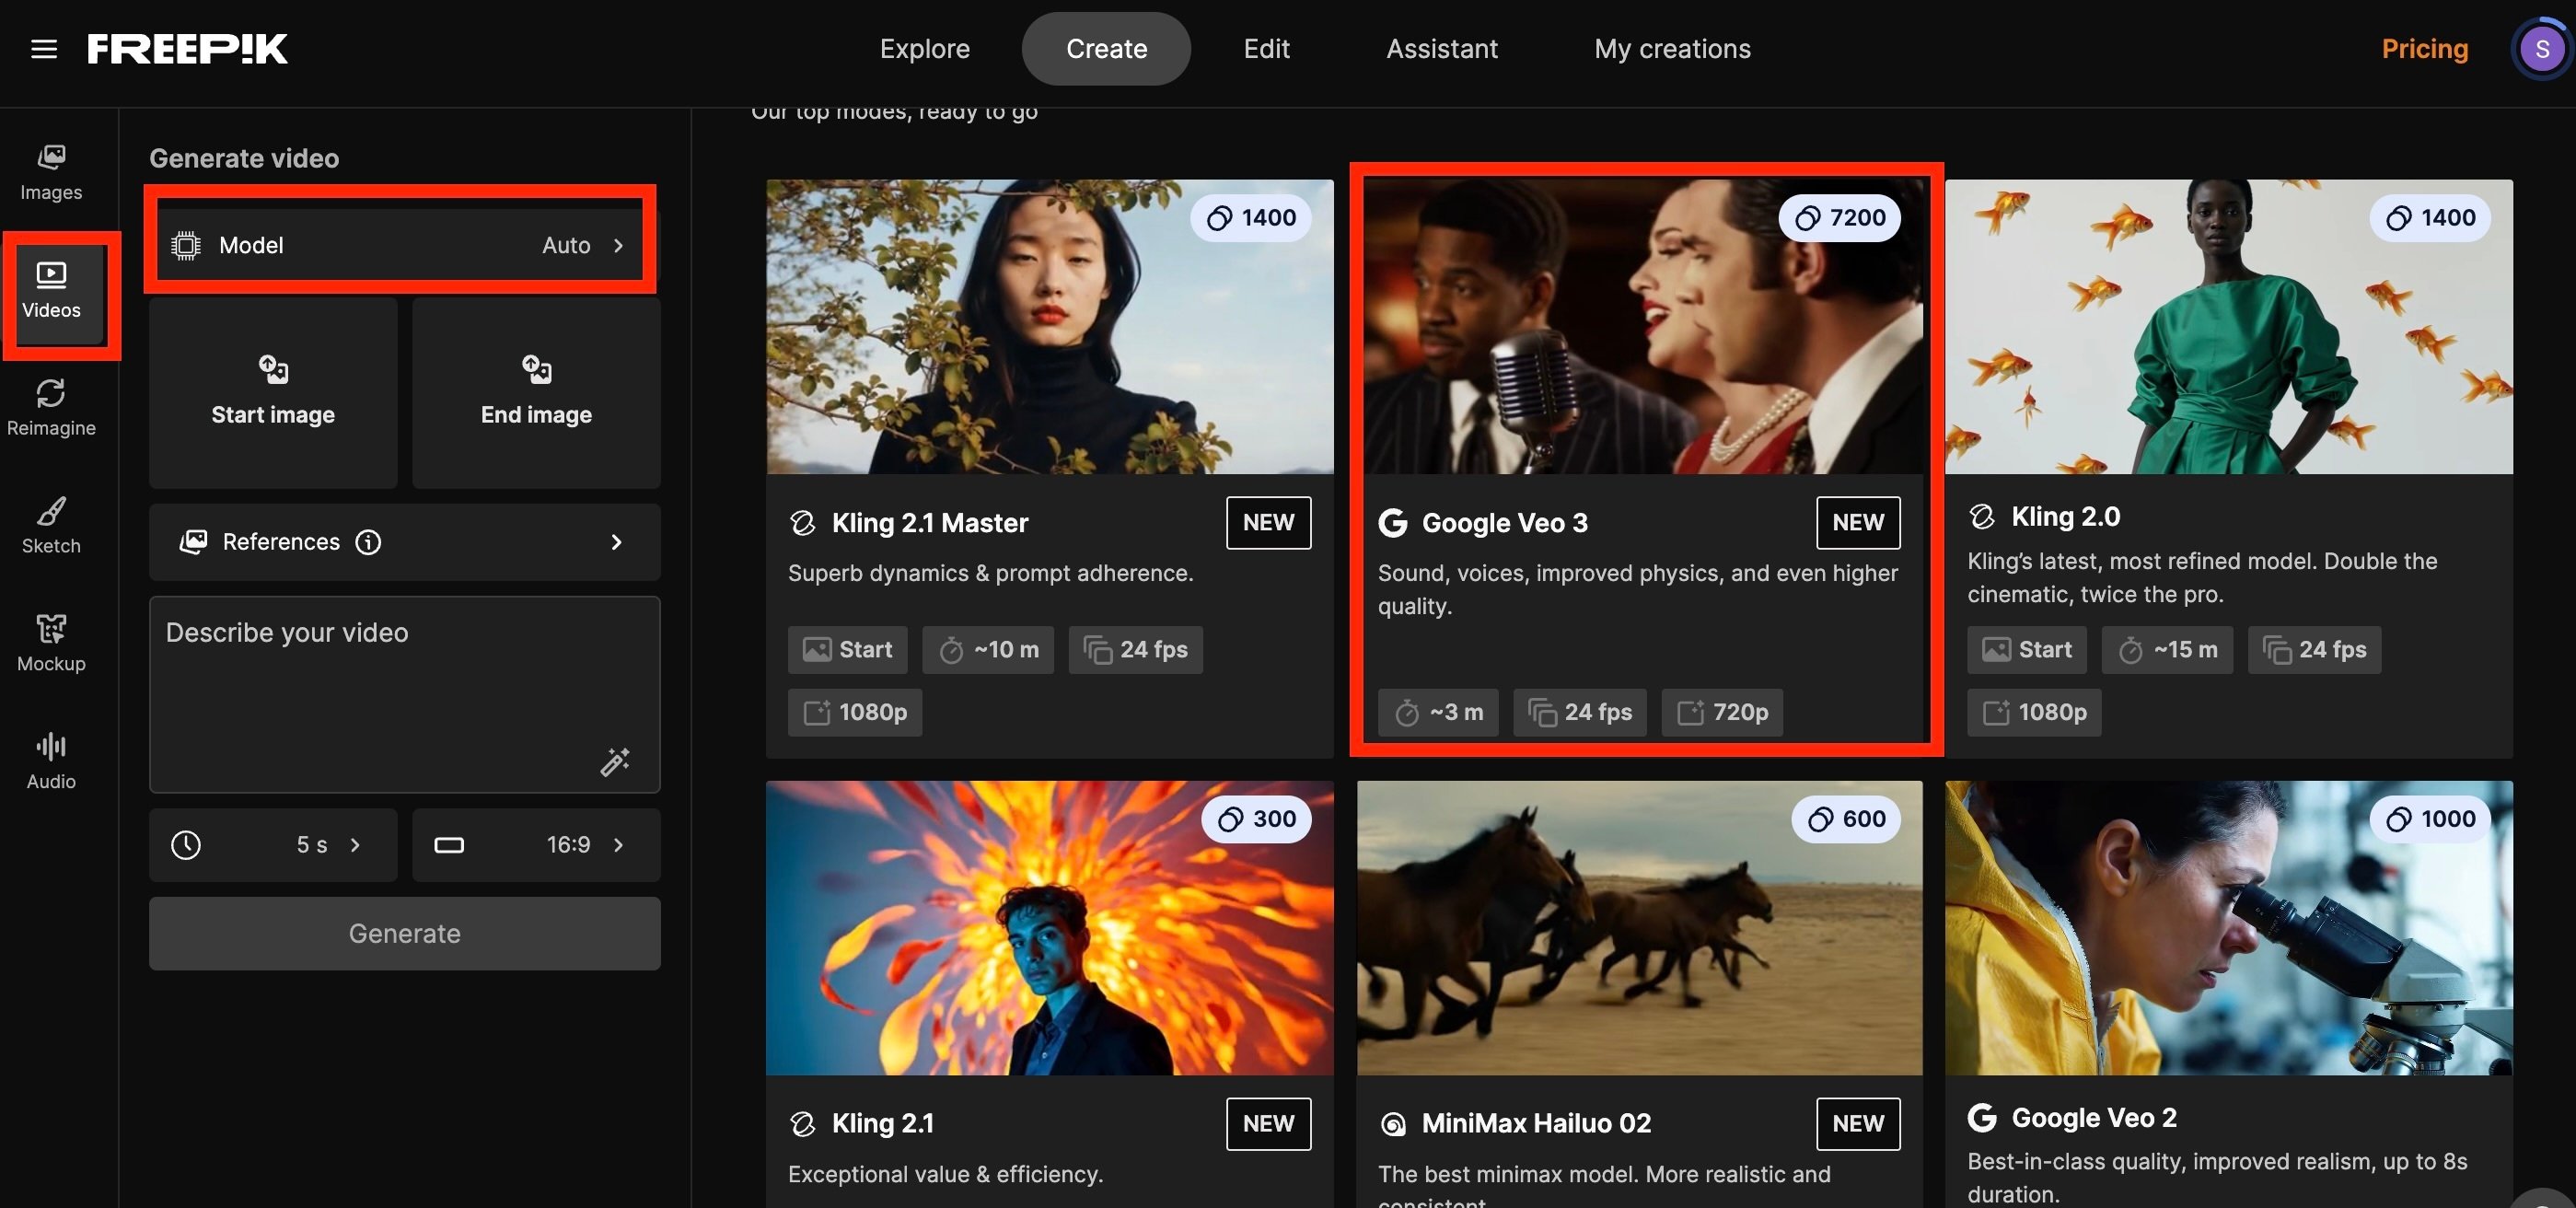Screen dimensions: 2576x1208
Task: Click the magic wand enhance prompt icon
Action: point(615,761)
